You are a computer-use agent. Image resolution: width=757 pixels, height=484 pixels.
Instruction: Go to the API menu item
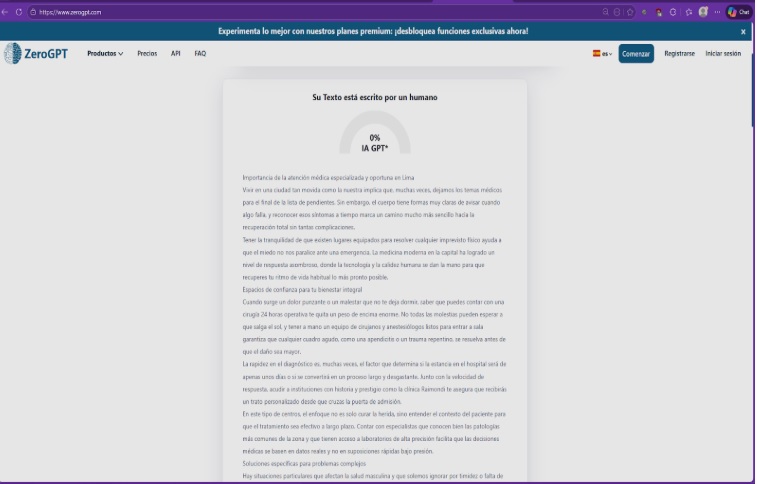coord(176,53)
